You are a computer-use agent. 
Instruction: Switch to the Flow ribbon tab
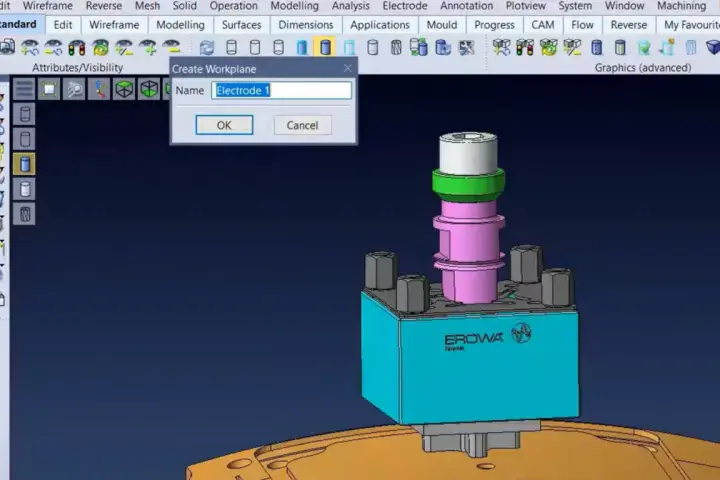click(582, 25)
